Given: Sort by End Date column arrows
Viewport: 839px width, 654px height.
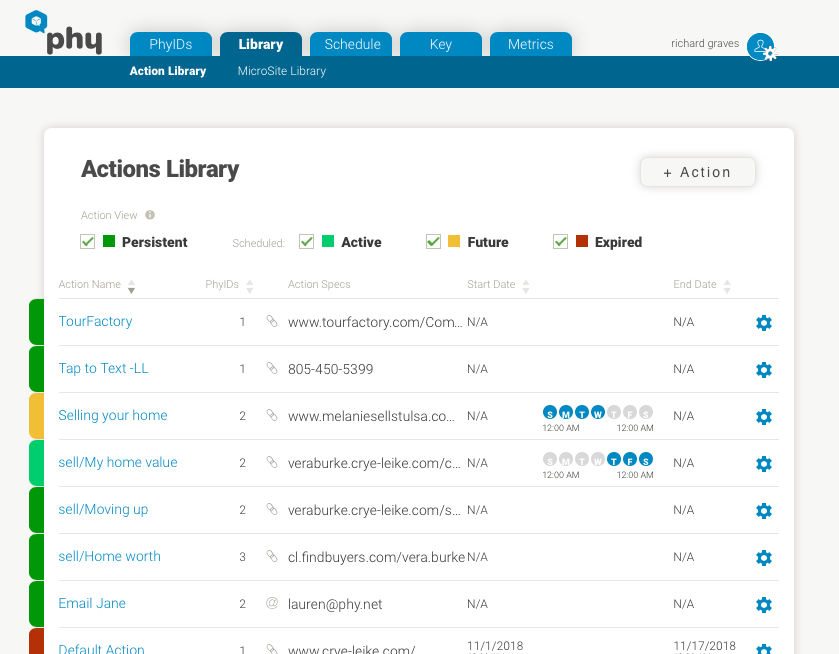Looking at the screenshot, I should click(x=727, y=286).
